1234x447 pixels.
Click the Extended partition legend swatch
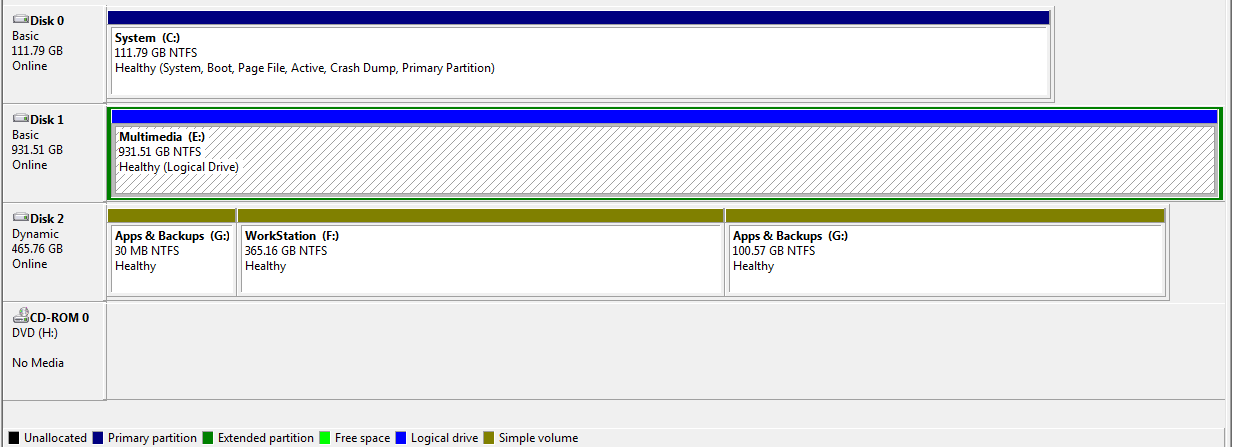pos(208,438)
